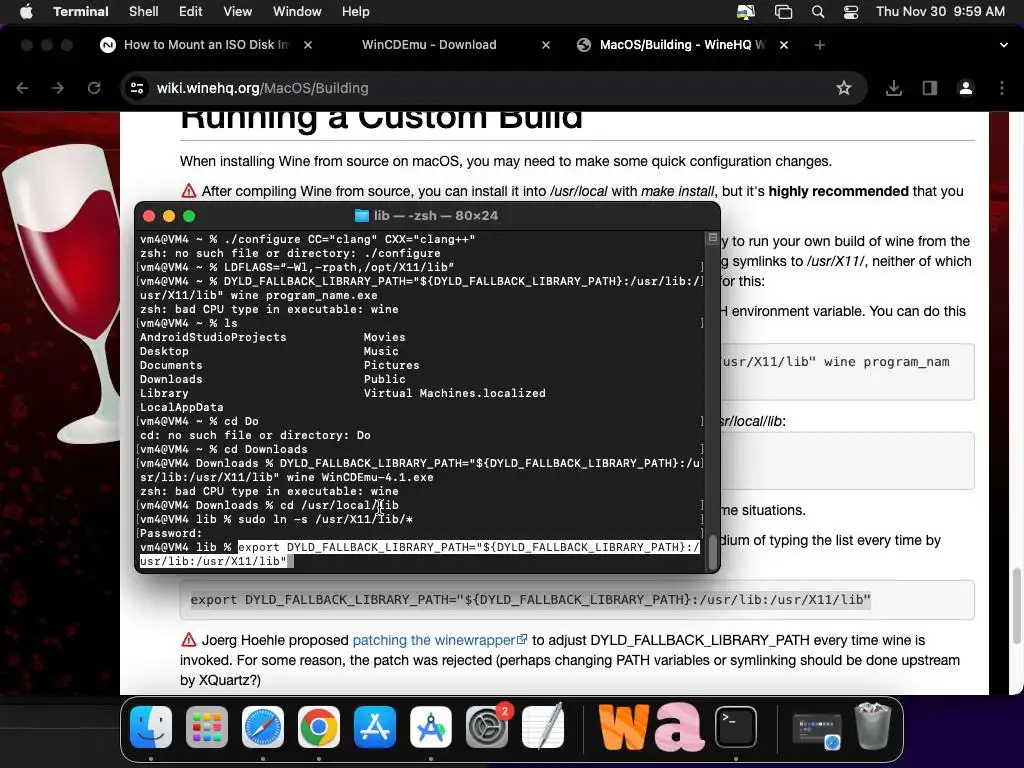1024x768 pixels.
Task: Launch Safari from the Dock
Action: coord(263,727)
